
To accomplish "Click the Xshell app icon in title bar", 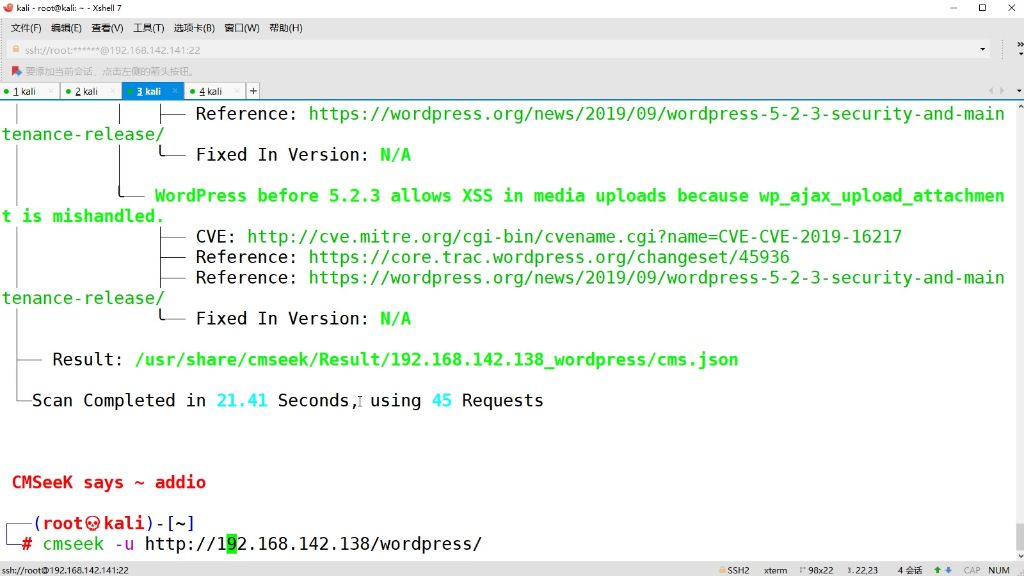I will click(x=8, y=8).
